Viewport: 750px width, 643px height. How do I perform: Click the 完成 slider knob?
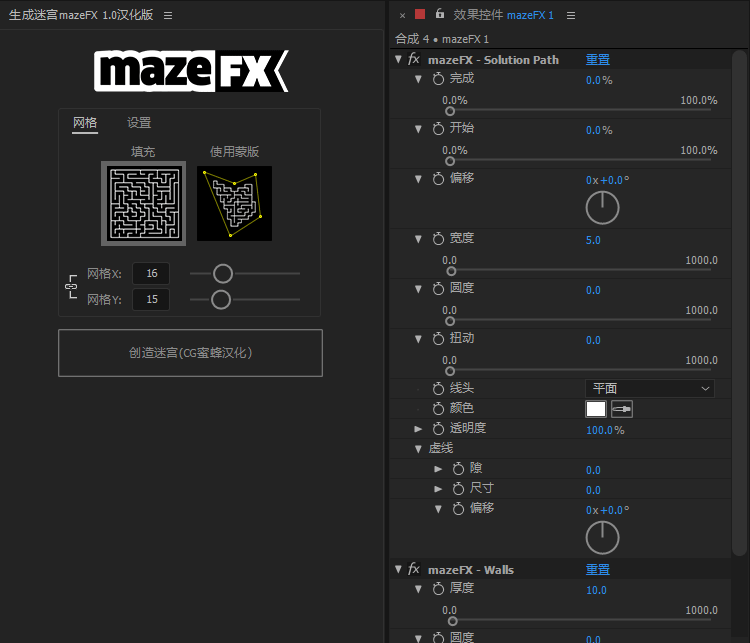point(450,111)
